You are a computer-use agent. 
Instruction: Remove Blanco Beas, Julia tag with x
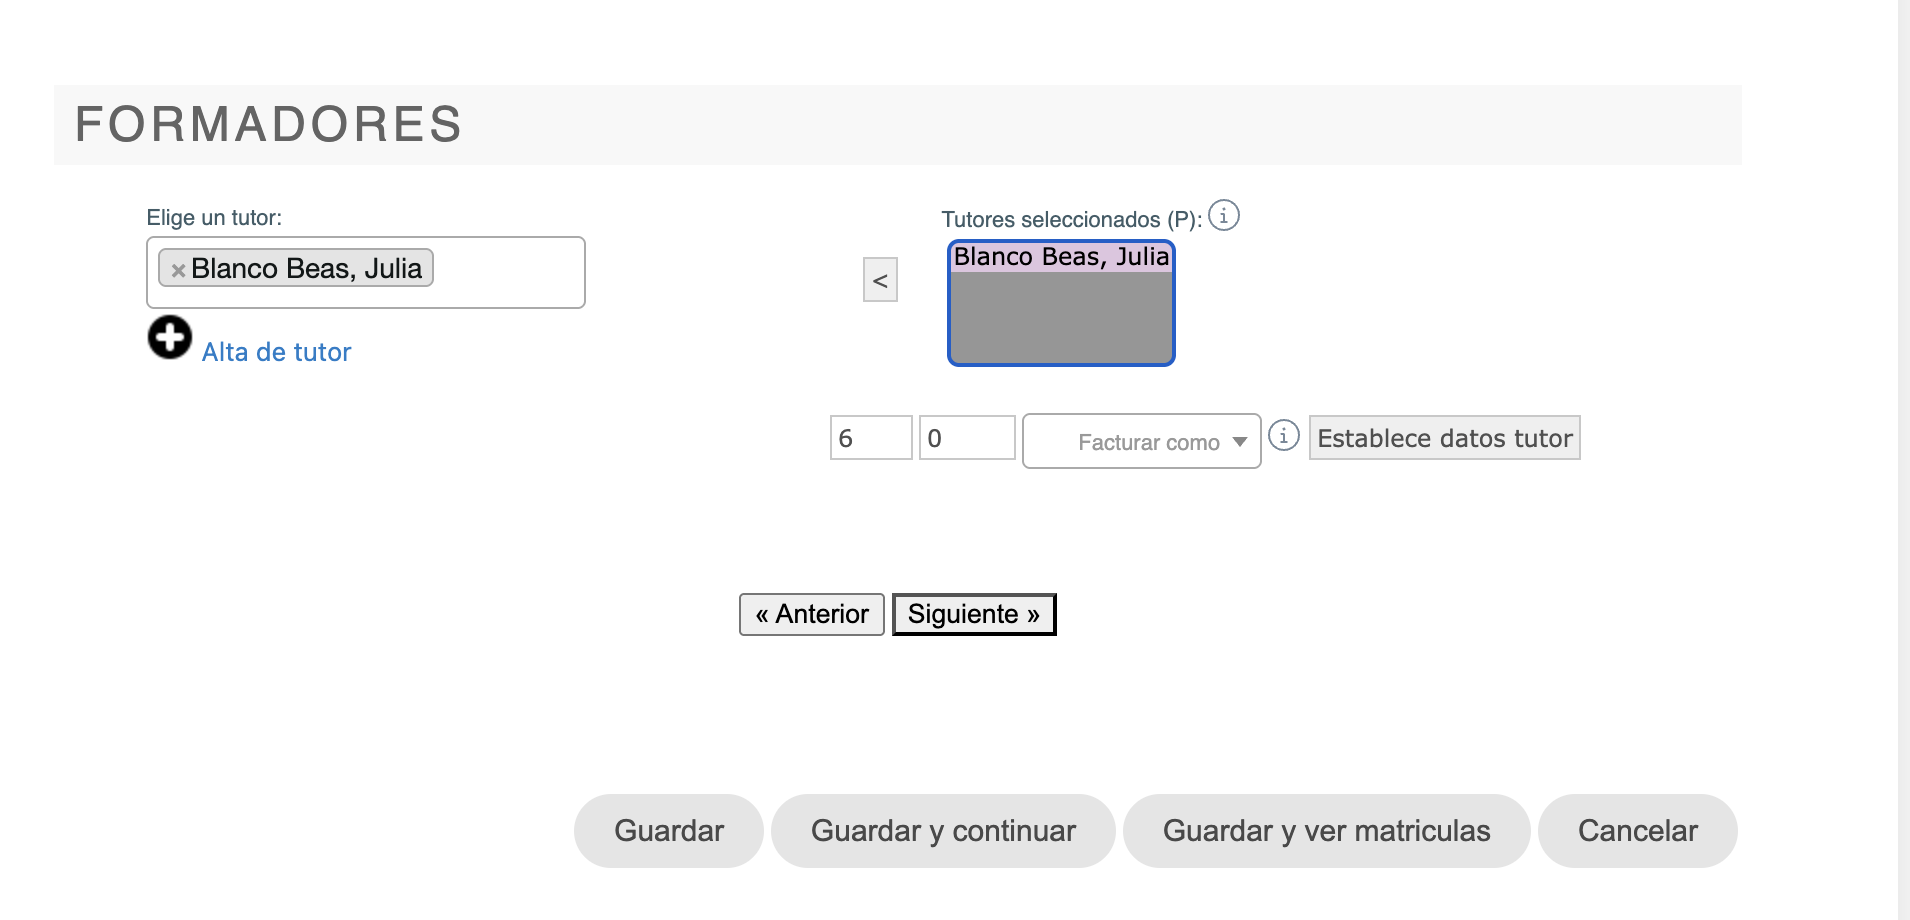click(x=178, y=270)
